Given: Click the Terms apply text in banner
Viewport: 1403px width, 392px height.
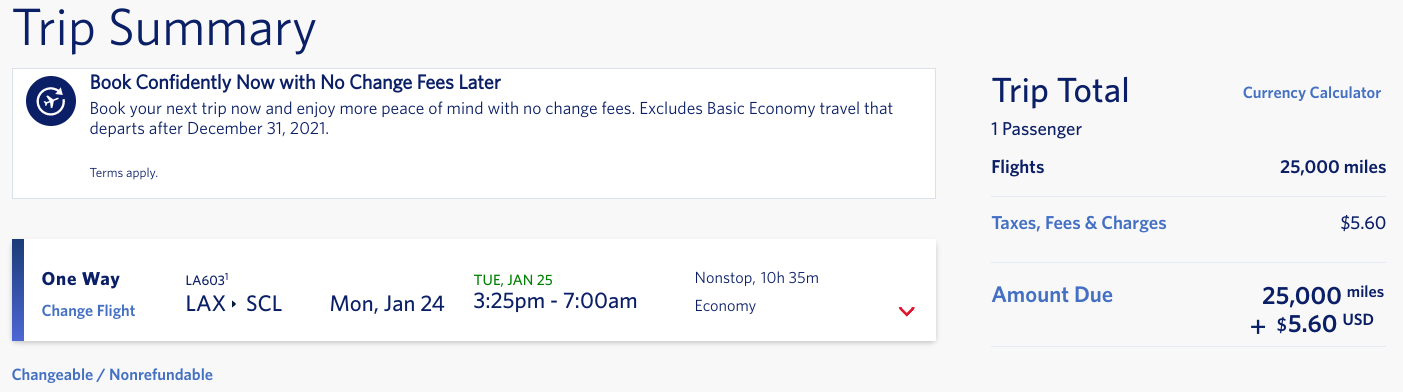Looking at the screenshot, I should tap(124, 173).
